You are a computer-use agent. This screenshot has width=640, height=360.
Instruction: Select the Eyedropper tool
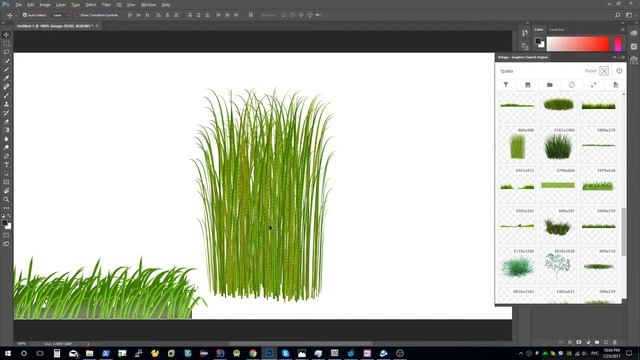pos(6,78)
